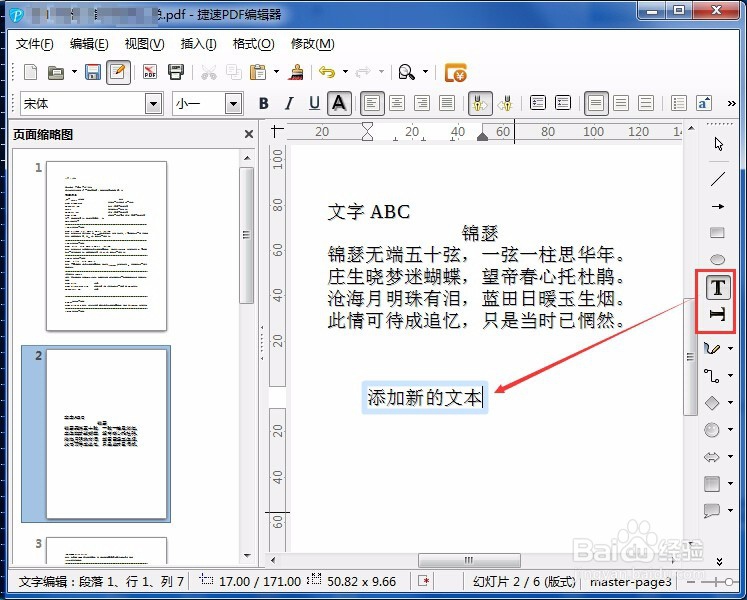Expand dropdown arrow beside flowchart tool
Screen dimensions: 747x600
click(730, 483)
